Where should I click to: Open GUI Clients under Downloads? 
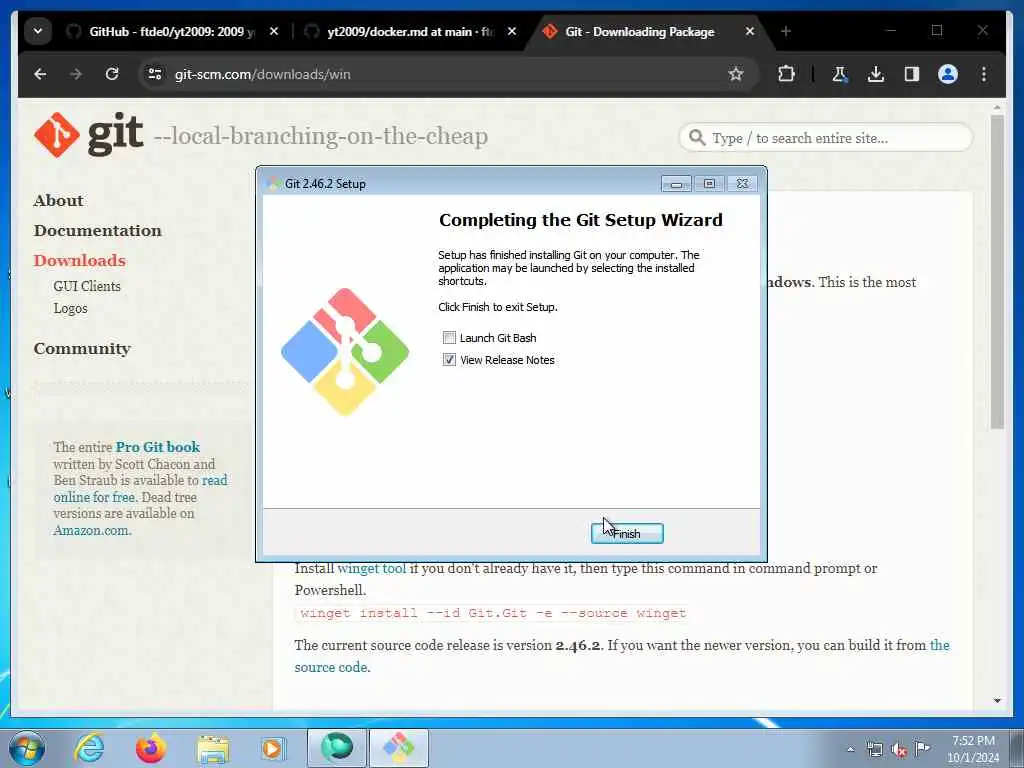pos(87,286)
